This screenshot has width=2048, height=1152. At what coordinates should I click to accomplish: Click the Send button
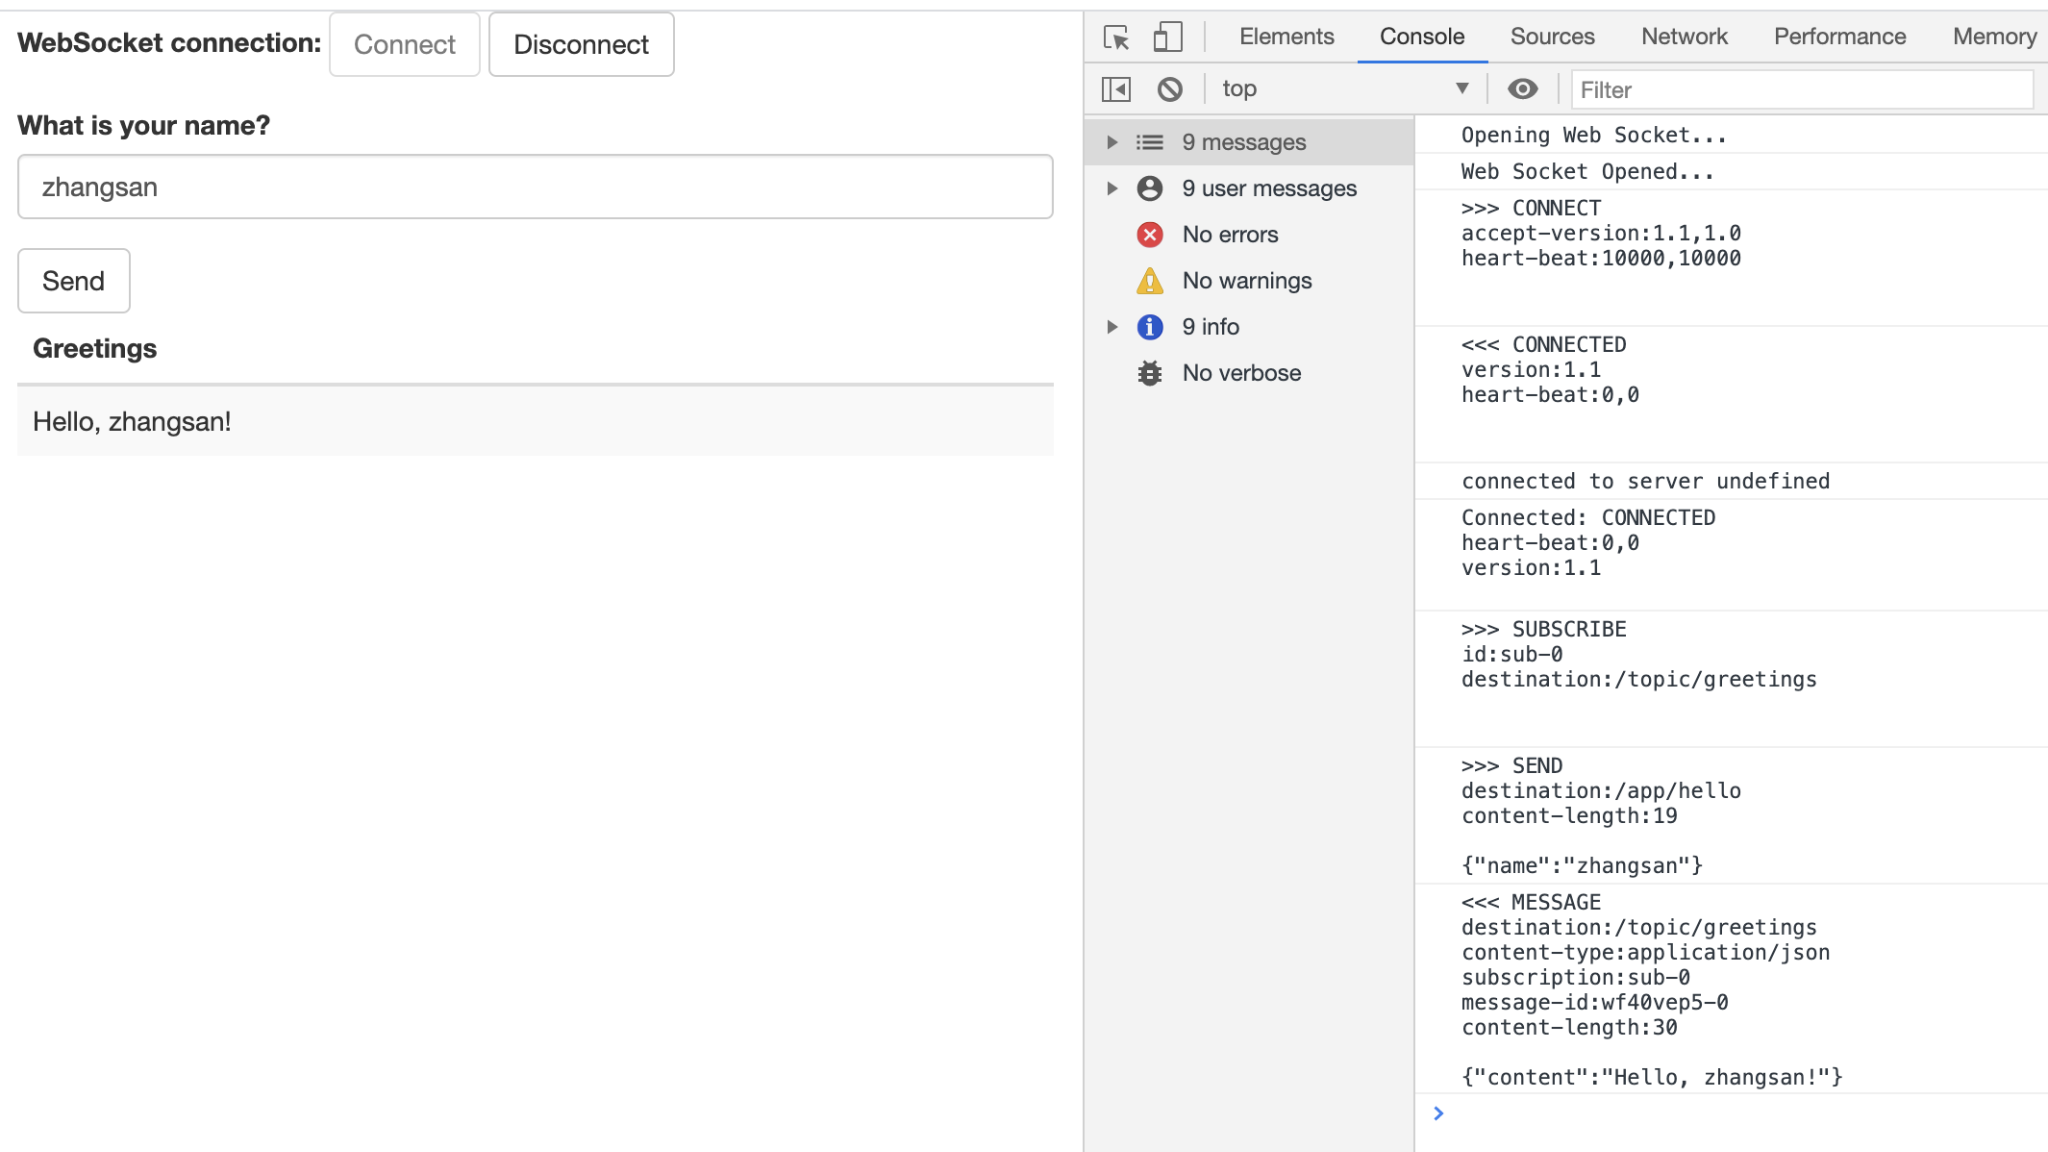point(73,281)
